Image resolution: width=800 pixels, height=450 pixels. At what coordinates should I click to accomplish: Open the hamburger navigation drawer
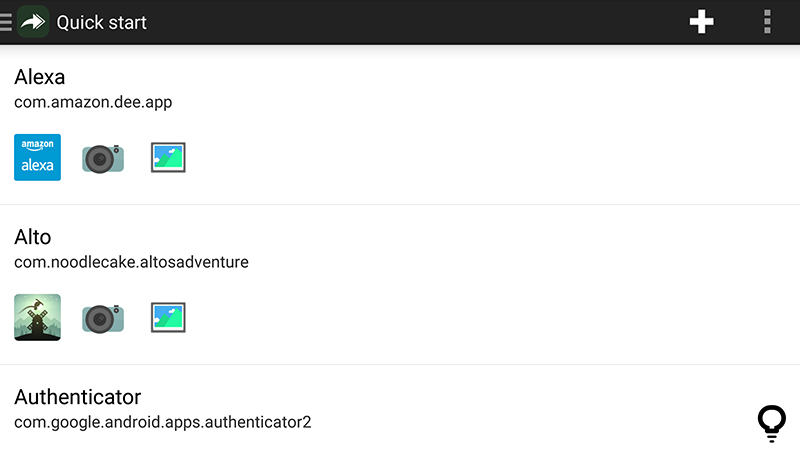point(6,22)
